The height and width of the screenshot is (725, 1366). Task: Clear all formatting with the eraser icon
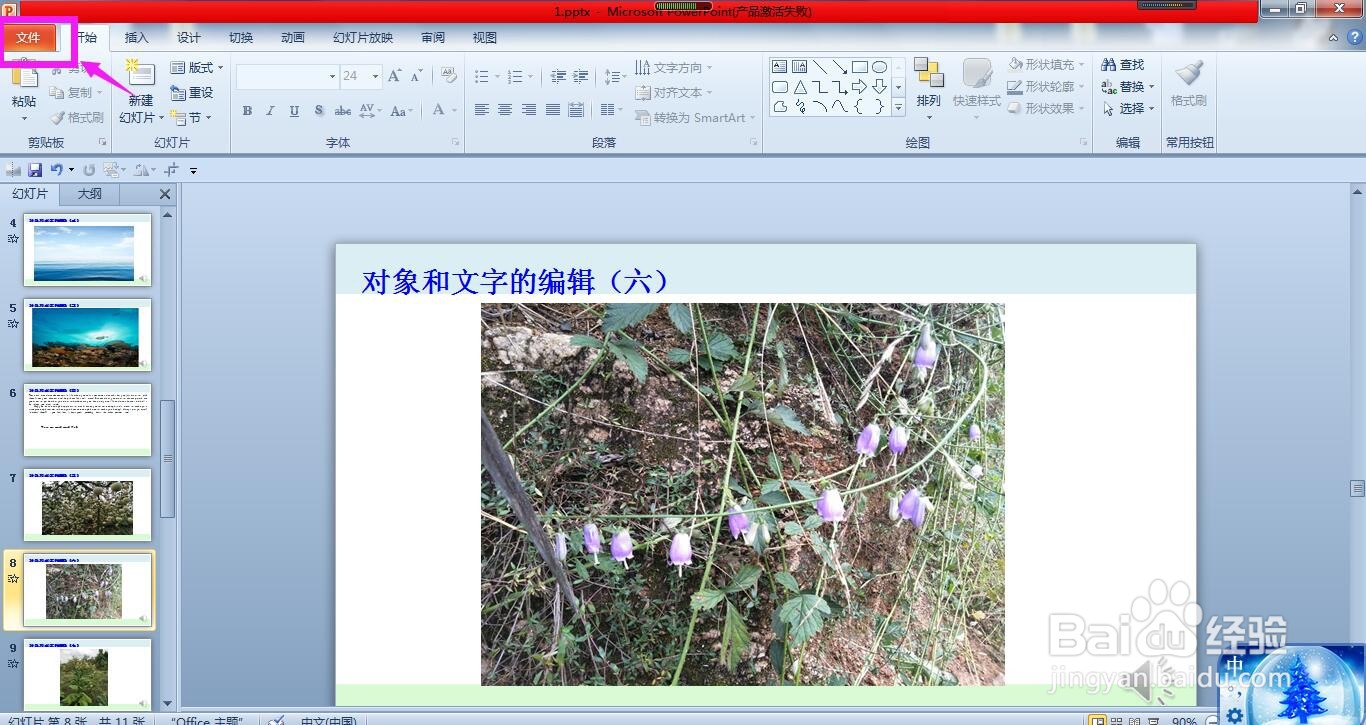449,76
